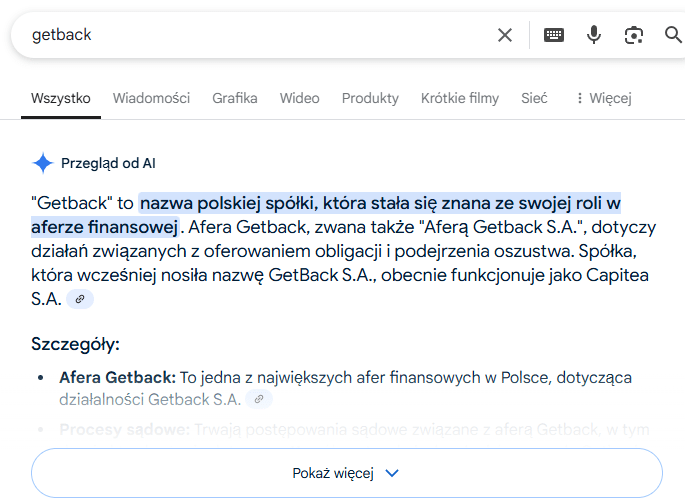Open the Sieć tab
685x502 pixels.
[x=534, y=98]
